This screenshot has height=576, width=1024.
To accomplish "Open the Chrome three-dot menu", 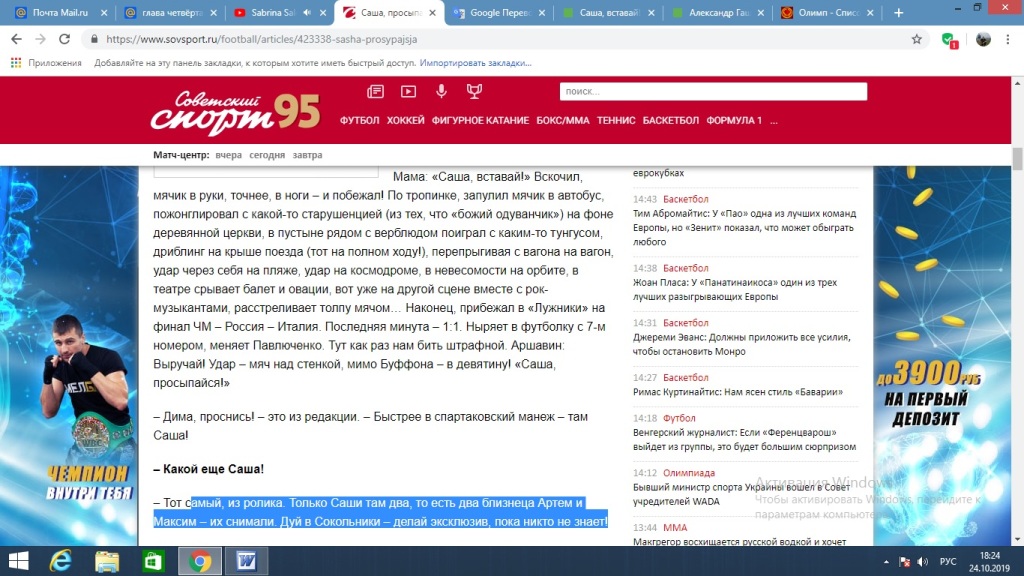I will (1008, 39).
